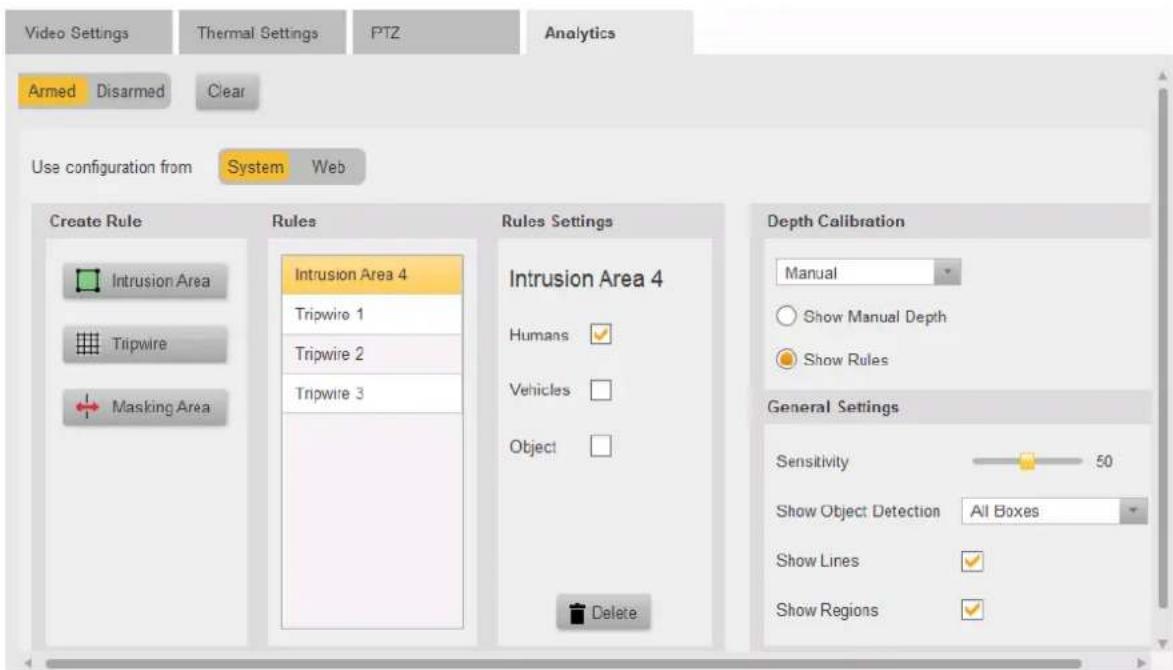This screenshot has width=1173, height=670.
Task: Enable the Vehicles checkbox
Action: [x=601, y=390]
